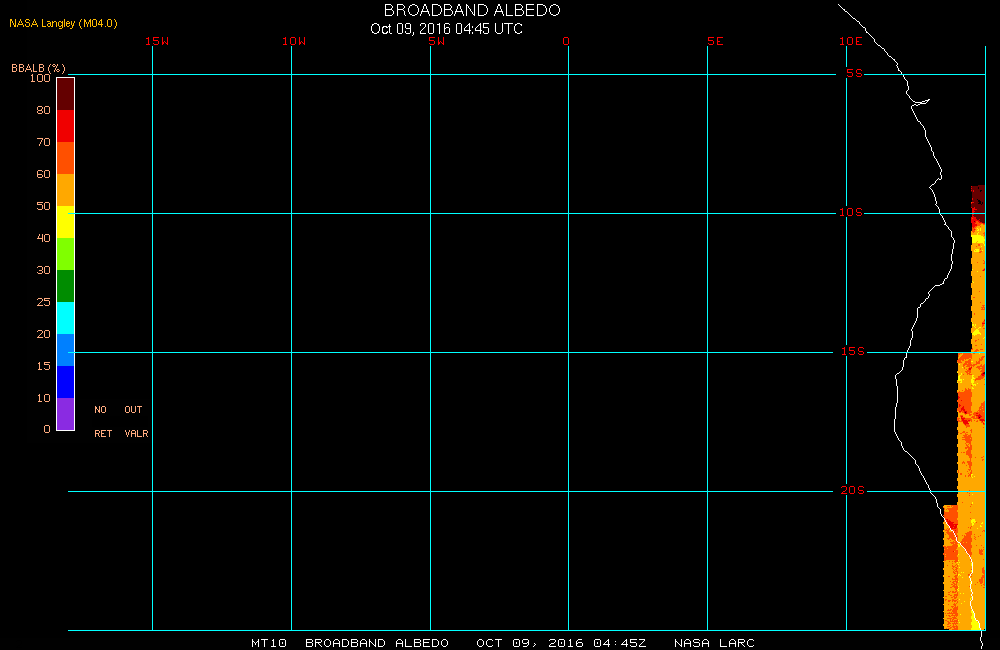Screen dimensions: 1000x650
Task: Click the legend scale value 100
Action: [40, 78]
